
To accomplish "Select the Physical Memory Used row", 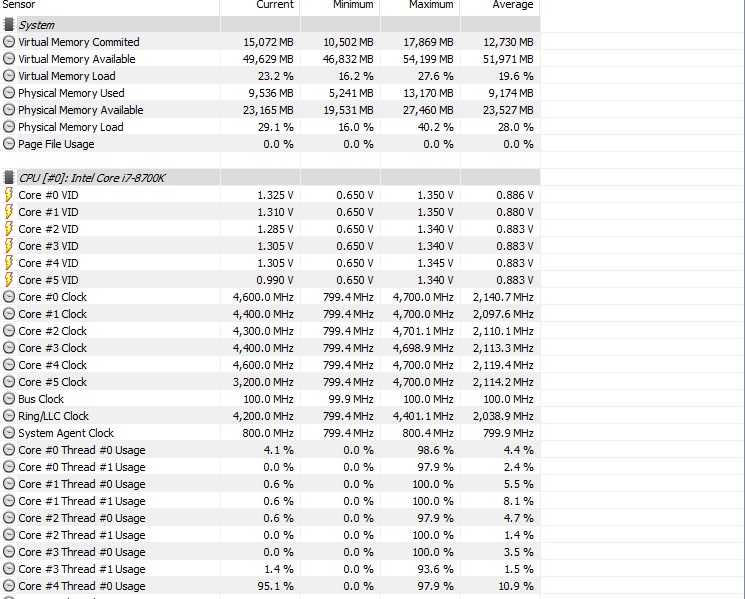I will pos(270,93).
